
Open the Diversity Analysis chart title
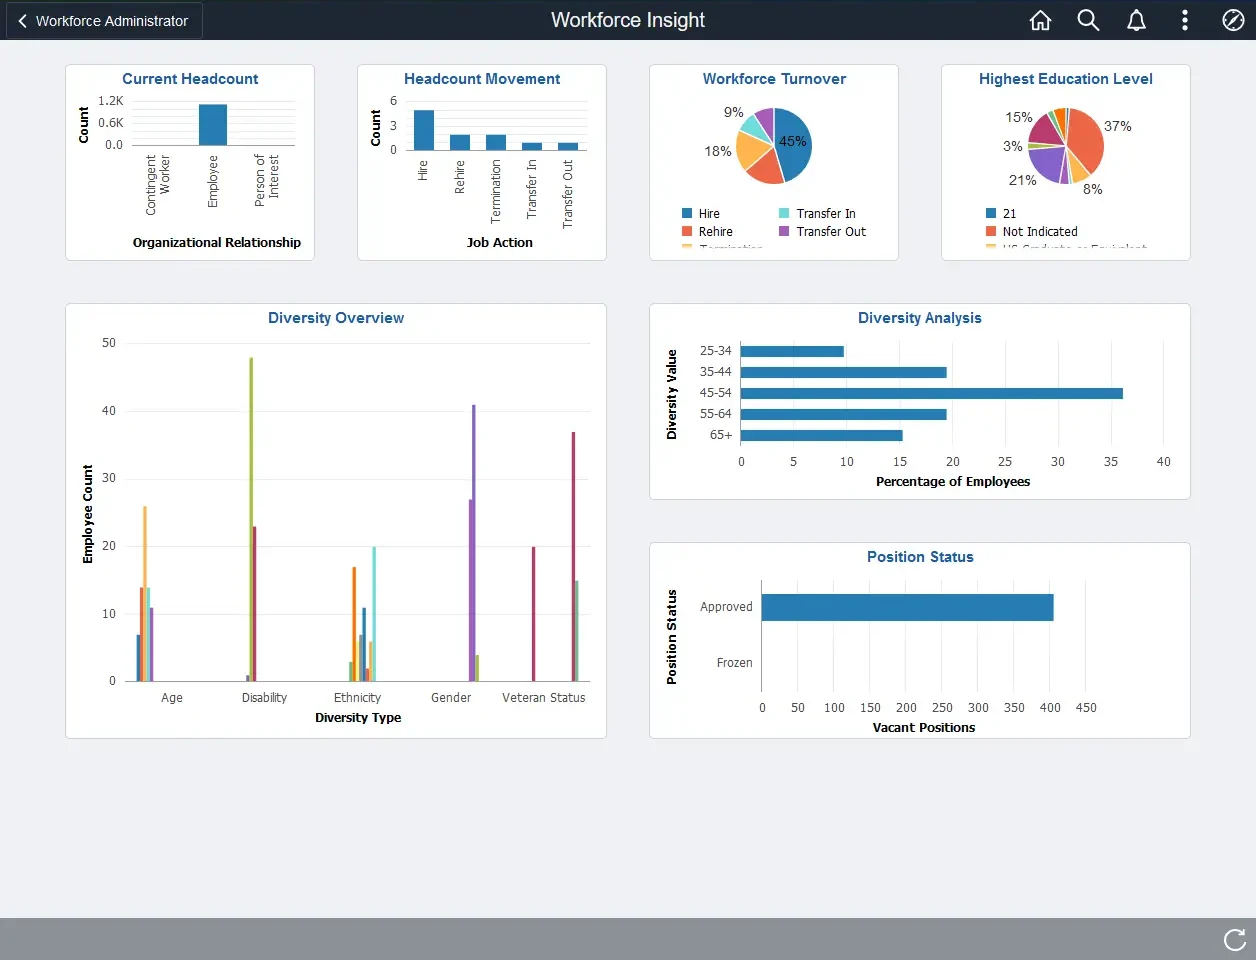tap(920, 318)
